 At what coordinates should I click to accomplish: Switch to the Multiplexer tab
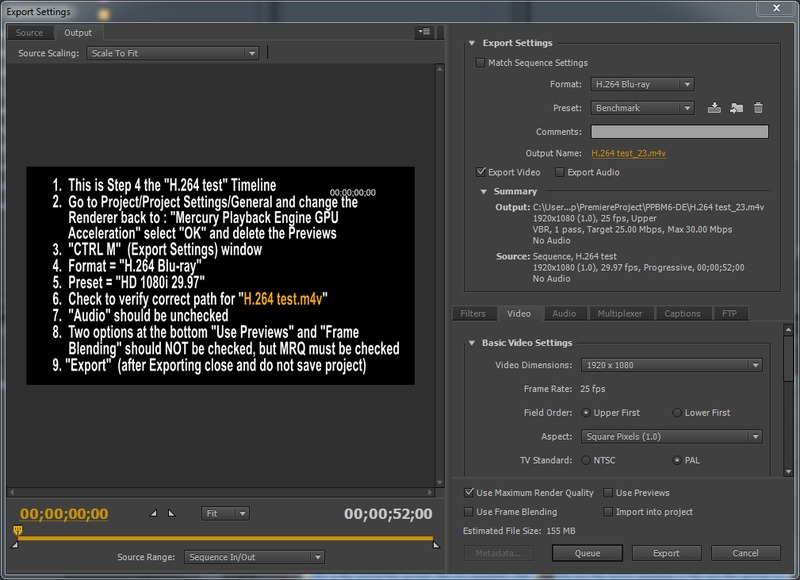[x=620, y=314]
